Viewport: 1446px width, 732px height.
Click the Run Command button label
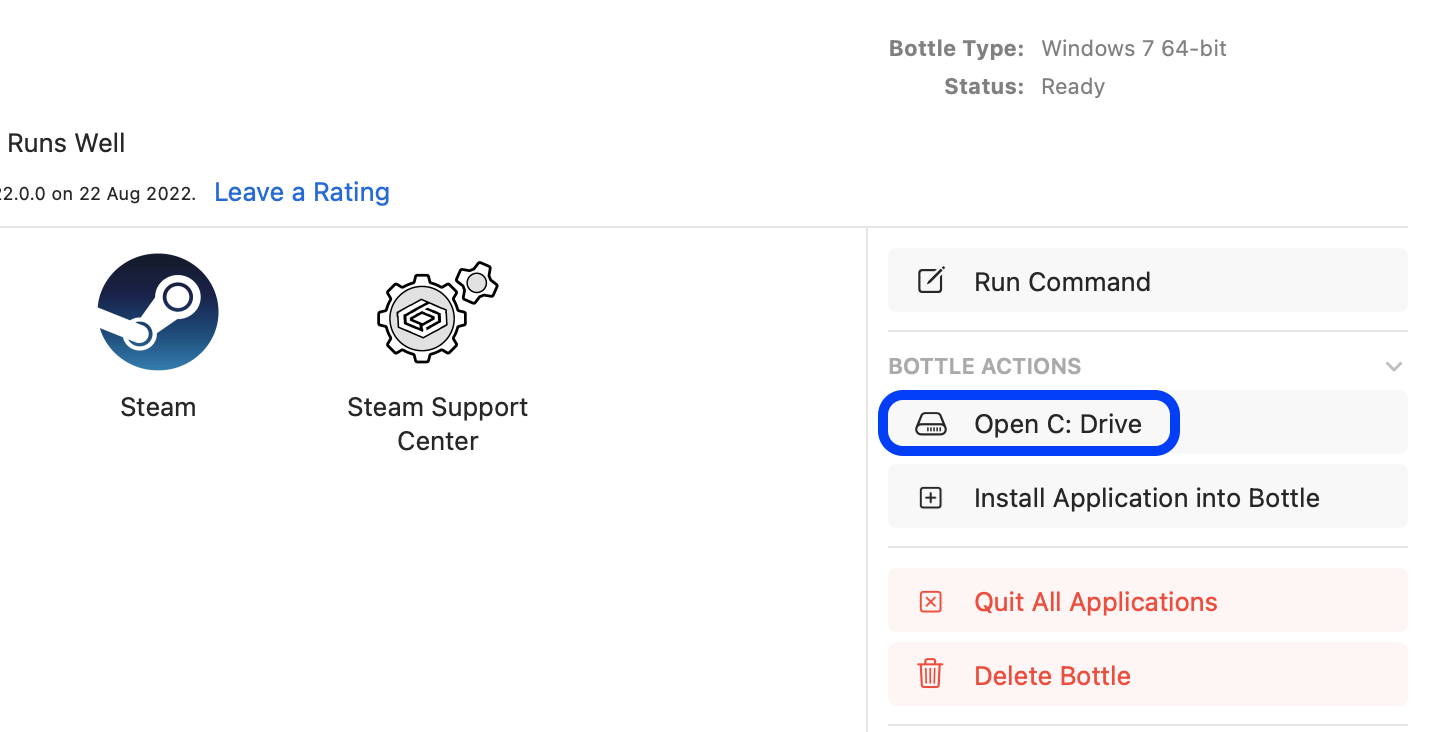coord(1062,282)
